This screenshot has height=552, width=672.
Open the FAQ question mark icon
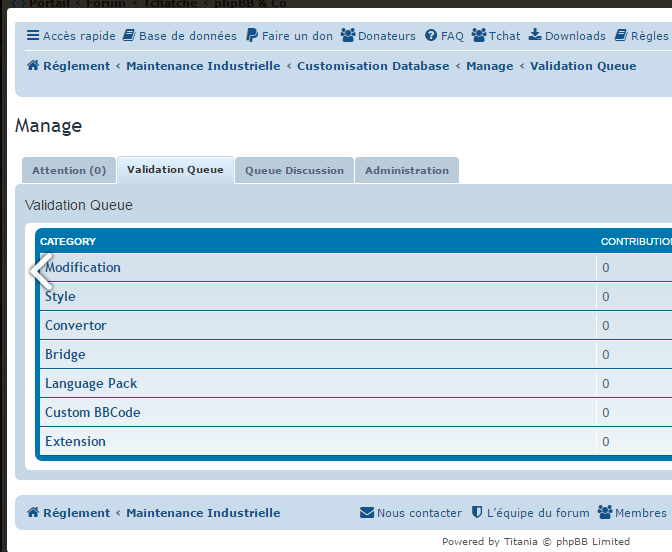pyautogui.click(x=431, y=36)
